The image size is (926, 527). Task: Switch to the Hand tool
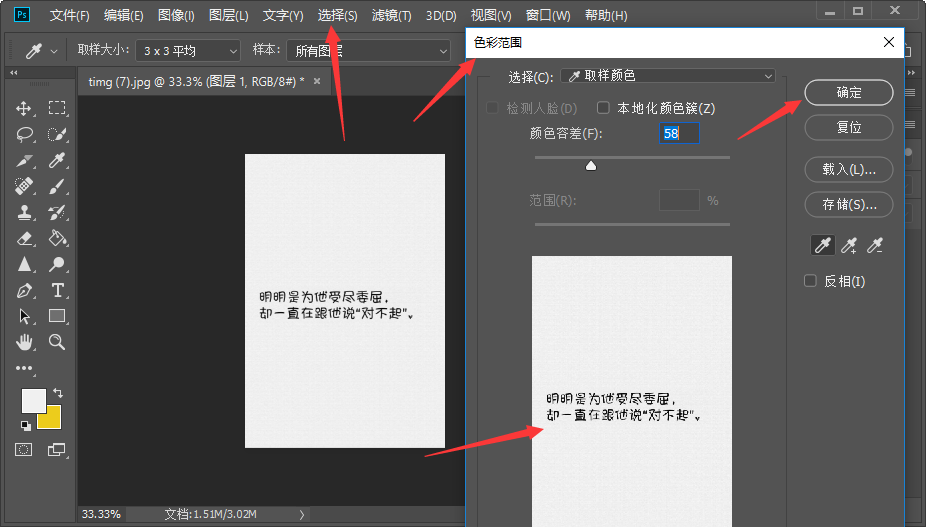point(25,342)
